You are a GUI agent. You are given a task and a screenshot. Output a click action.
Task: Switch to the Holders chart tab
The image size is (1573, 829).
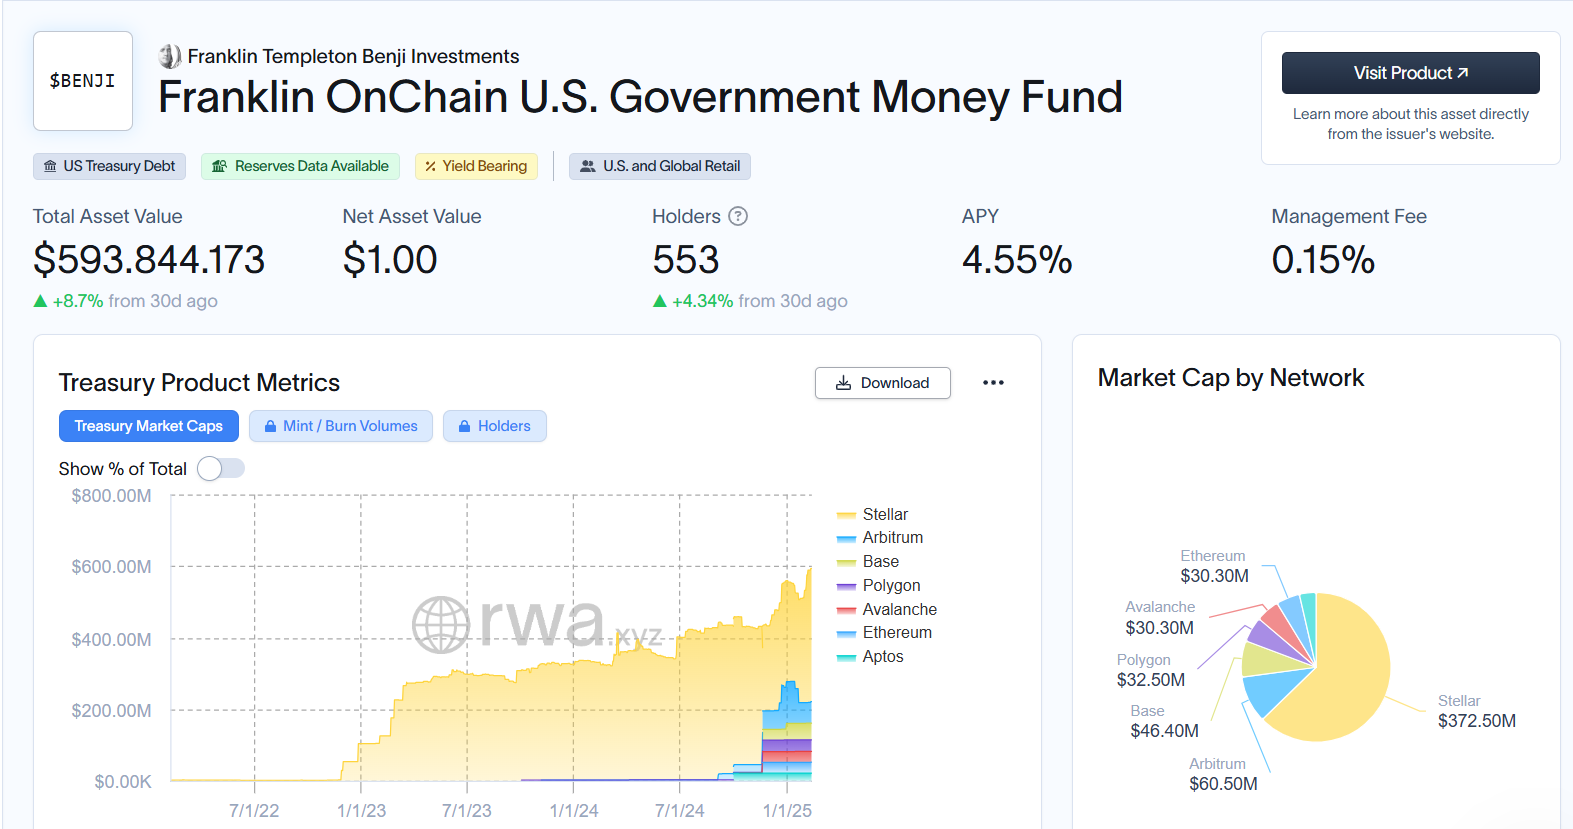pyautogui.click(x=495, y=426)
